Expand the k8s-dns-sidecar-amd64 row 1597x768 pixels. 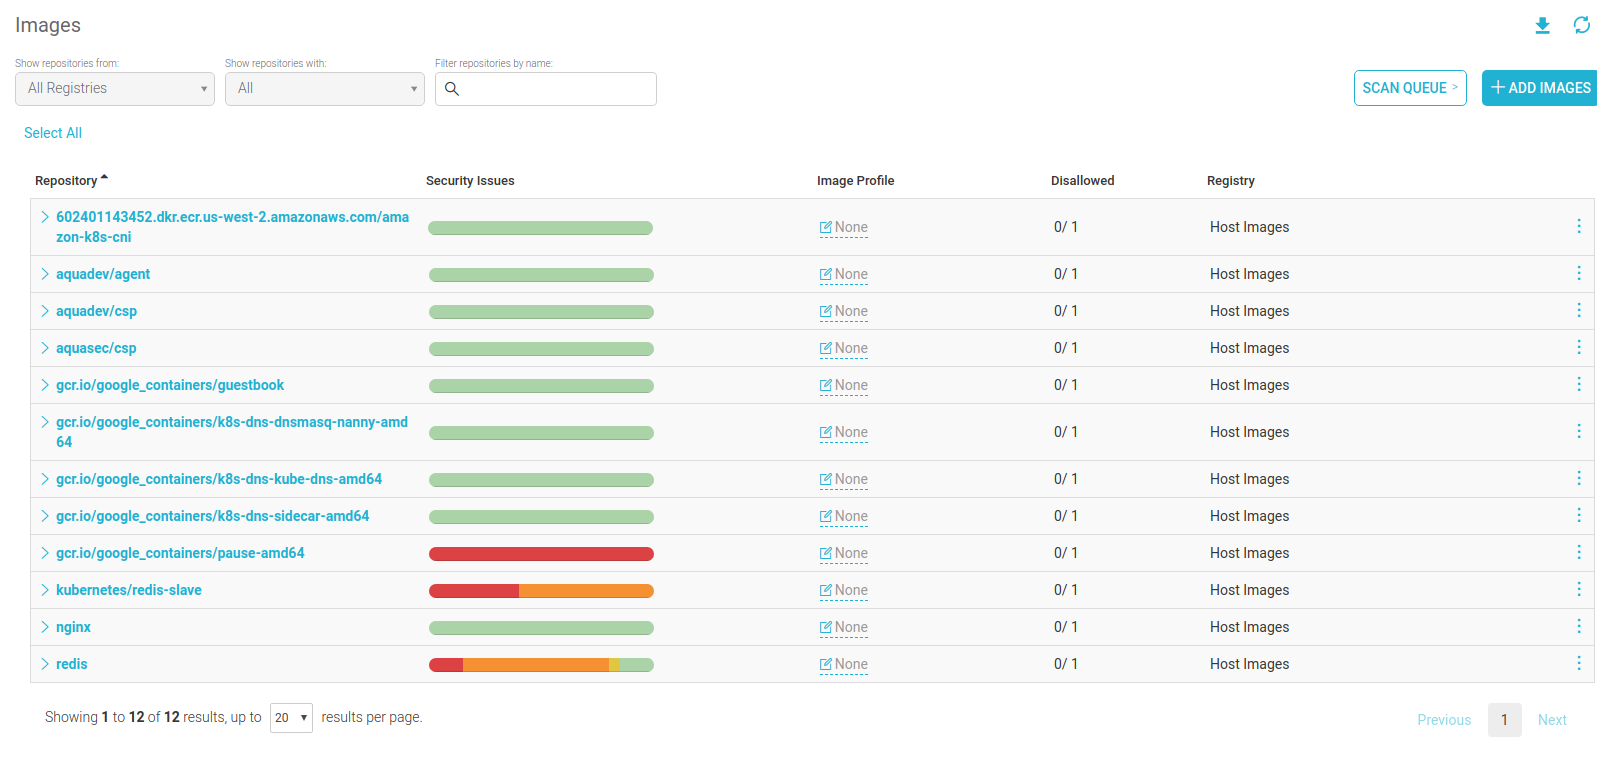click(45, 516)
